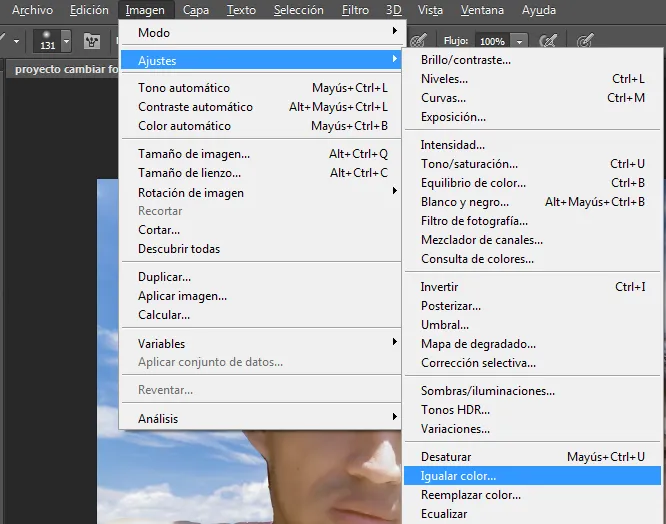Open Equilibrio de color adjustment
The height and width of the screenshot is (524, 666).
[533, 183]
